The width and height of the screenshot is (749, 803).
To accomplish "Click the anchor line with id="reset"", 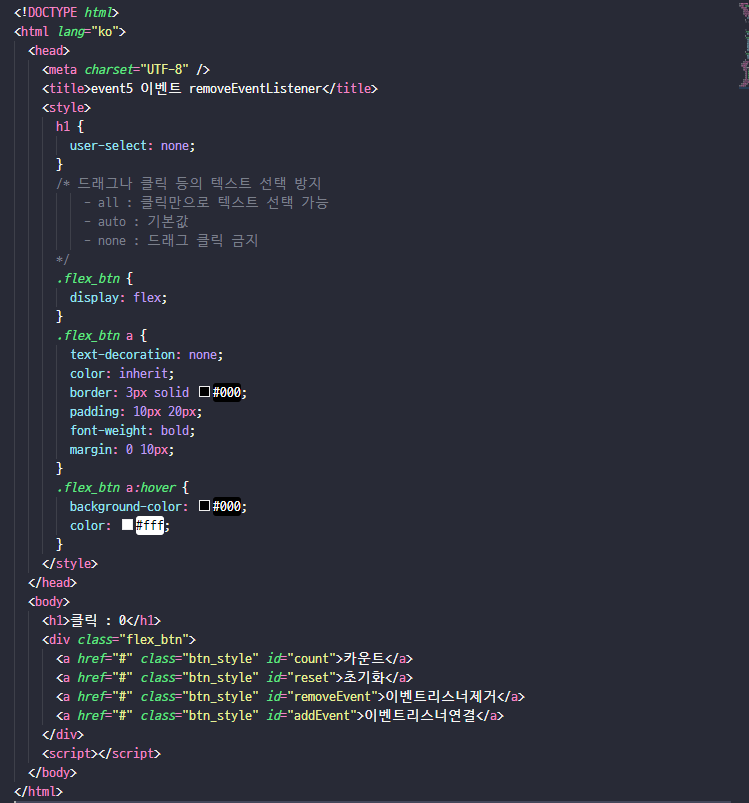I will click(x=234, y=677).
